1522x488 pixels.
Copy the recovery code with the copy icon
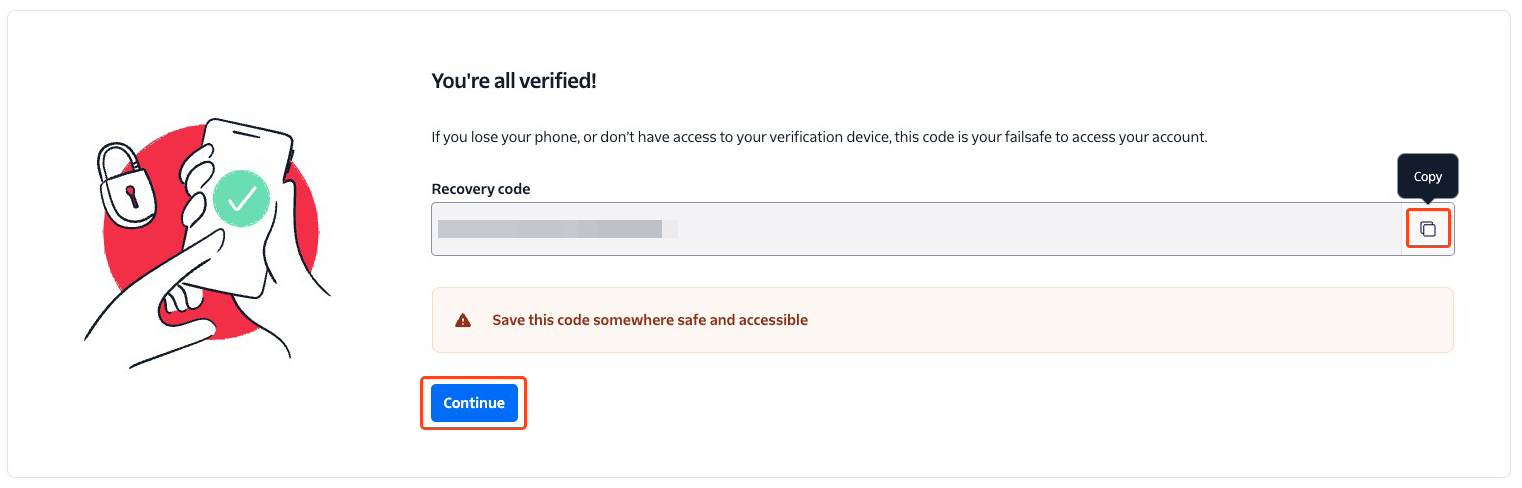click(x=1428, y=229)
